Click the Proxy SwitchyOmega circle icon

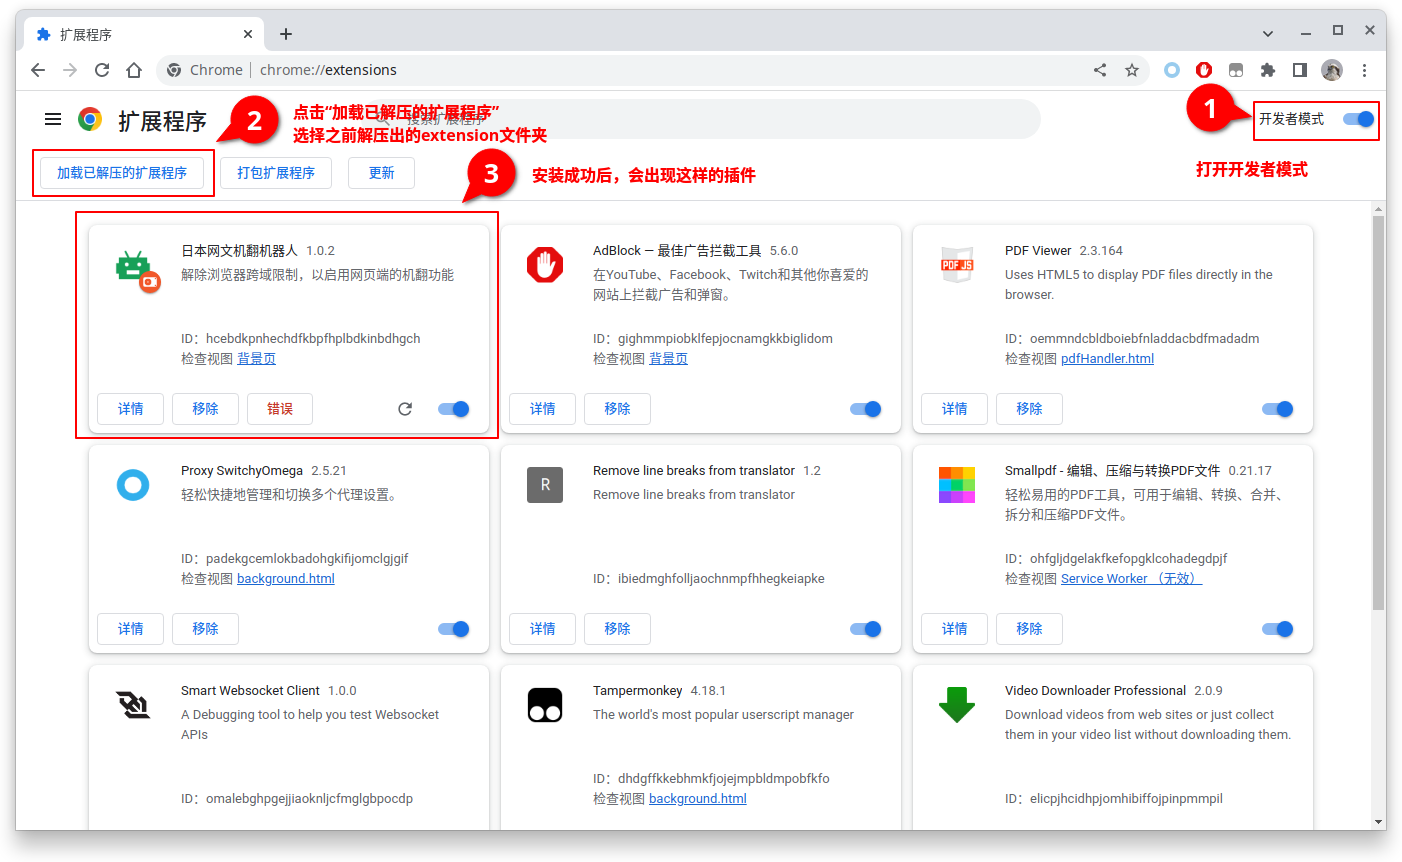[x=133, y=485]
